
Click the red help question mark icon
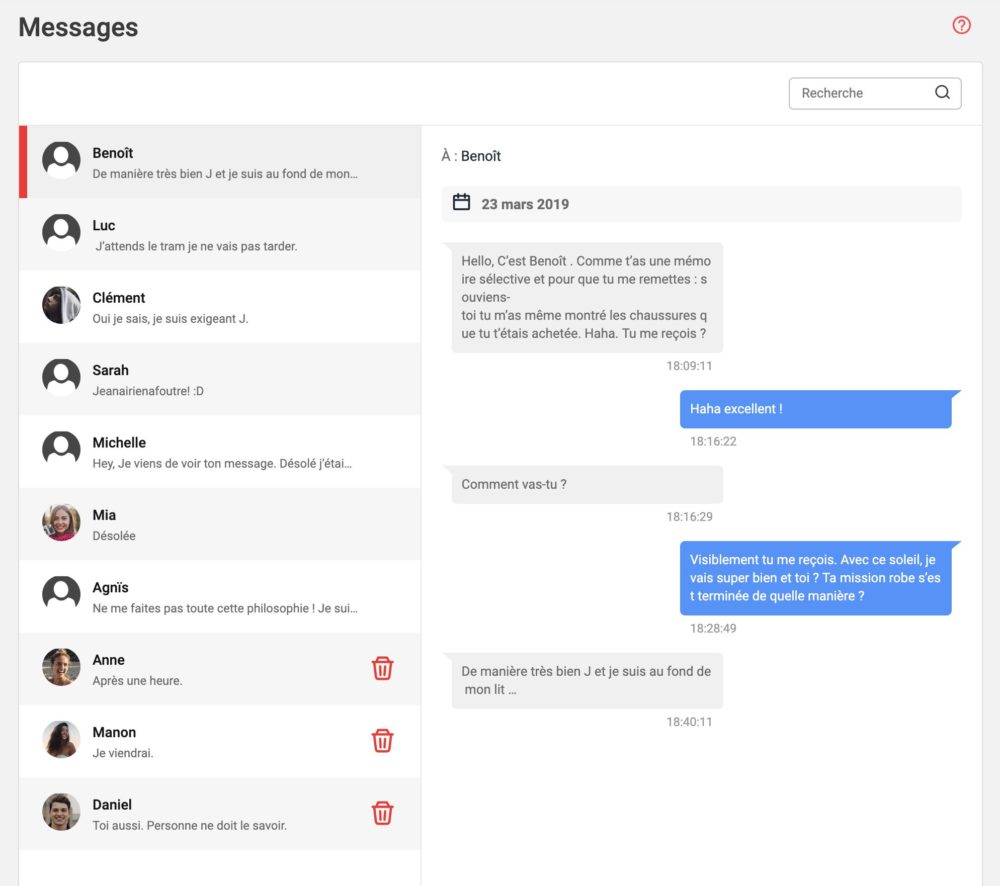(x=961, y=26)
